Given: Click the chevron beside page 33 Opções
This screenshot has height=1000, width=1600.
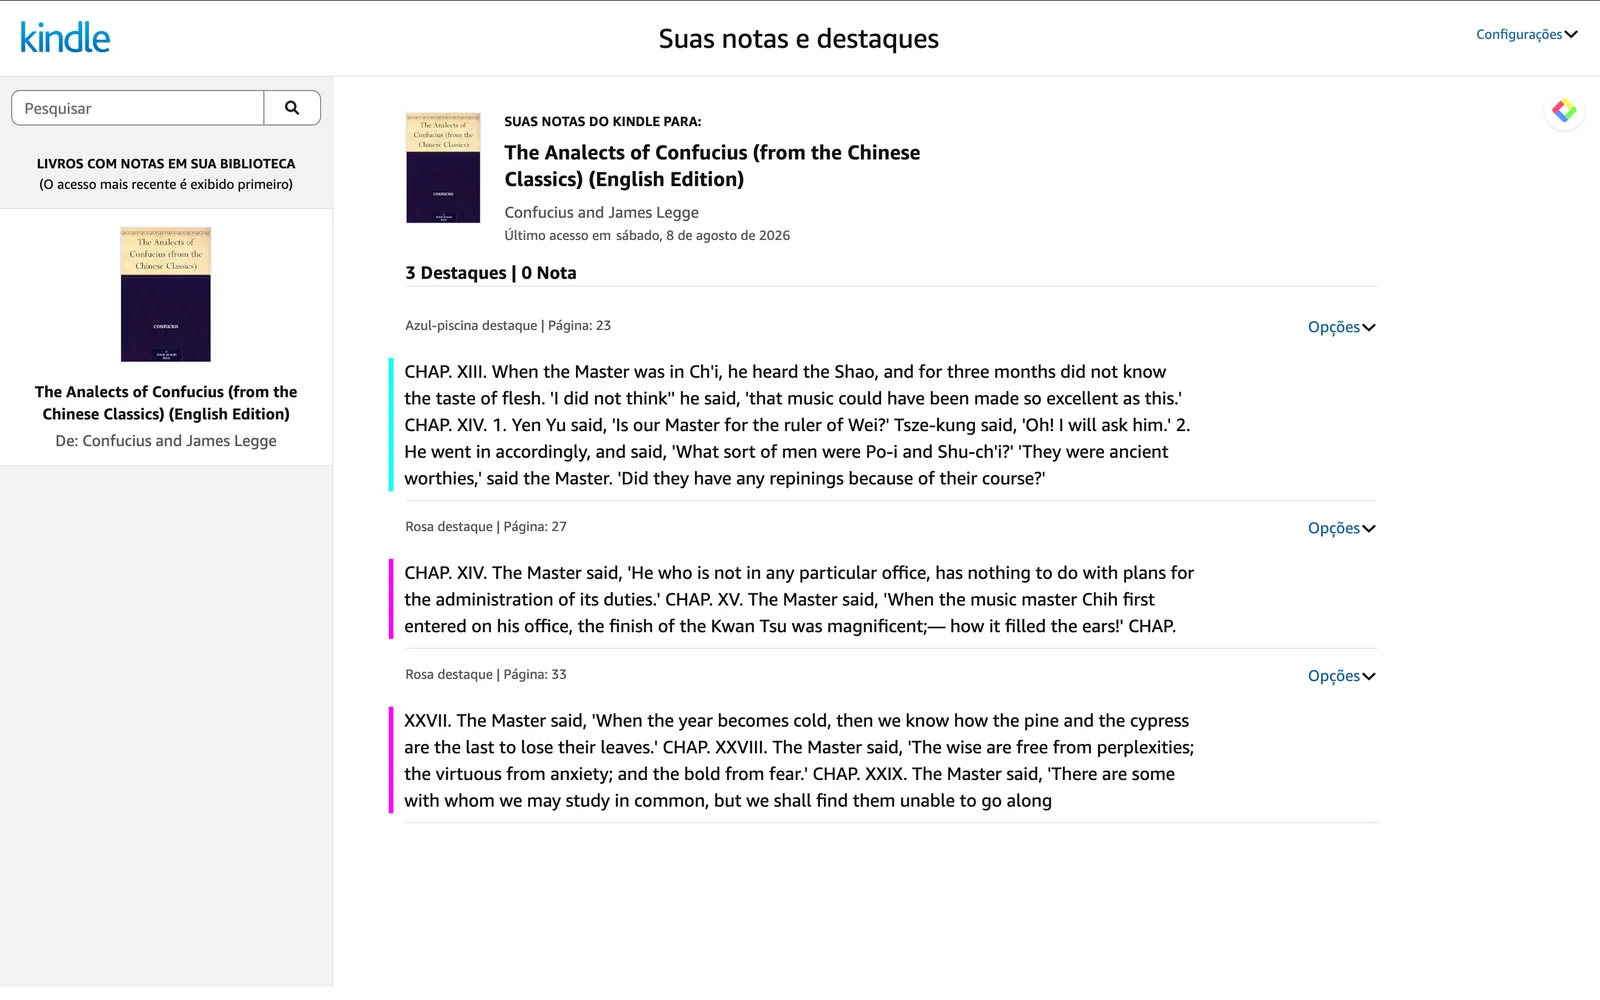Looking at the screenshot, I should (x=1369, y=677).
